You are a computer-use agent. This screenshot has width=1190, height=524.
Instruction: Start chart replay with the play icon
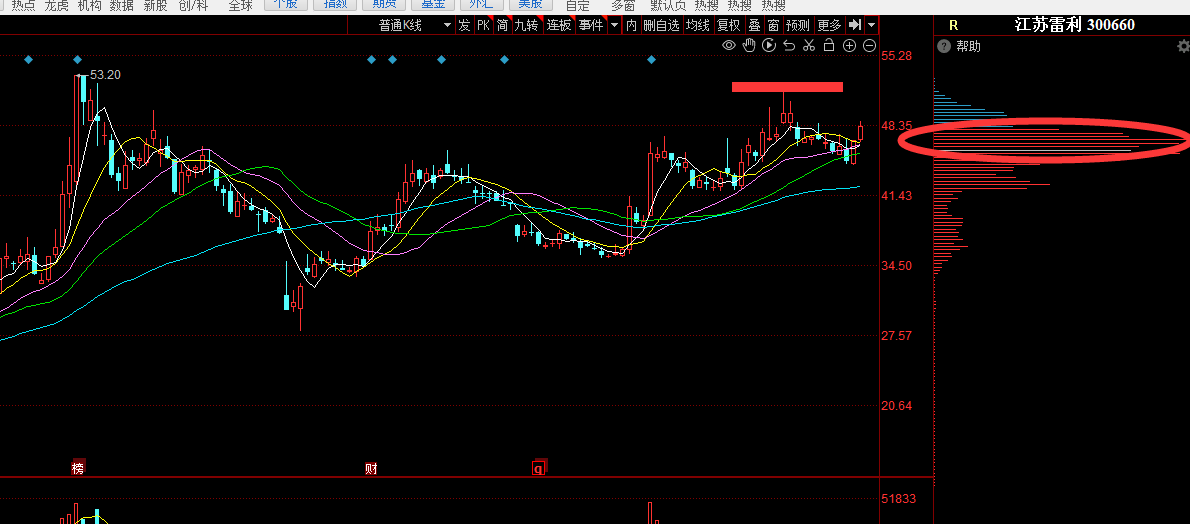tap(769, 46)
